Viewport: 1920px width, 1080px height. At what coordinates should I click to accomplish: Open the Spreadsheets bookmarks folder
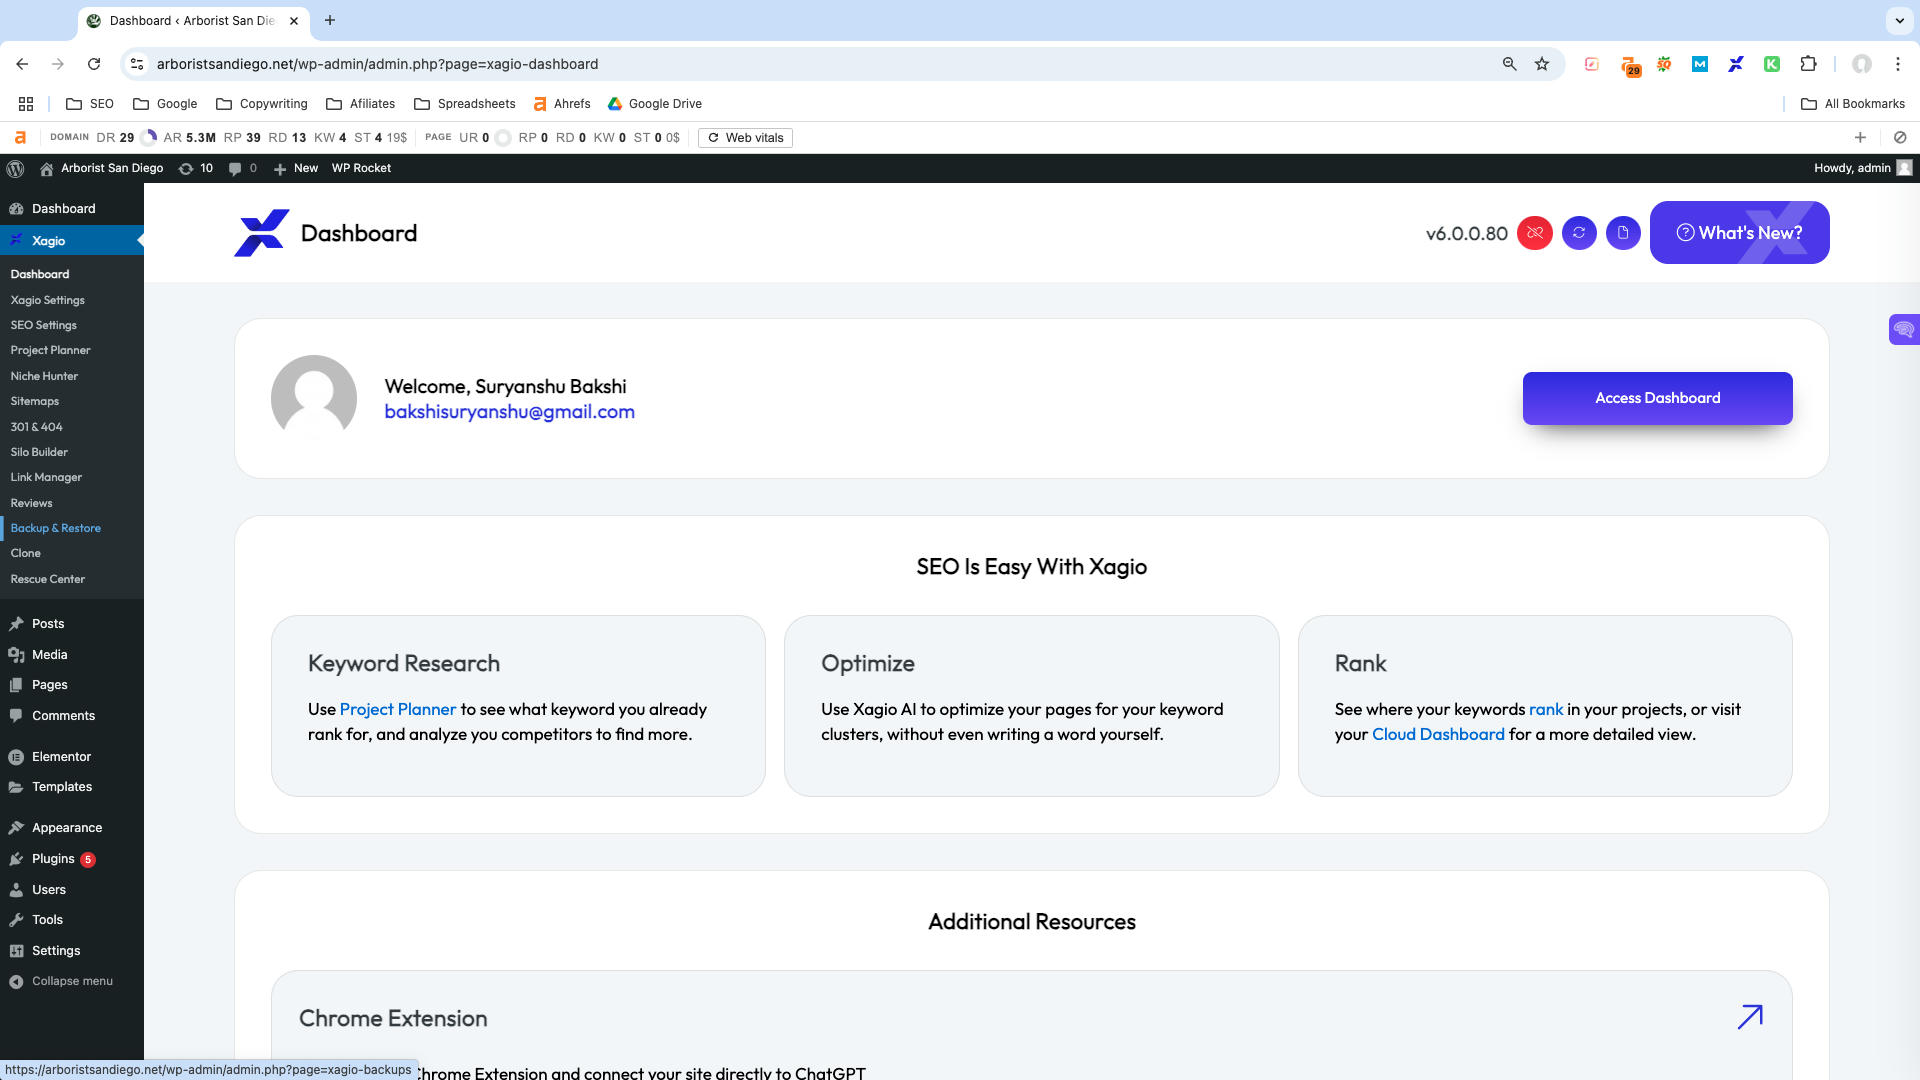click(x=465, y=104)
